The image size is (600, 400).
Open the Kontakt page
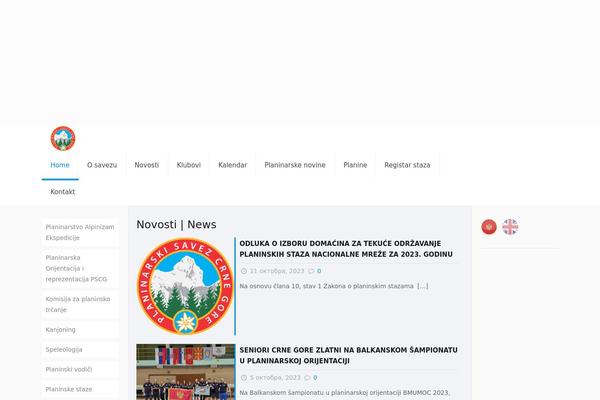63,192
